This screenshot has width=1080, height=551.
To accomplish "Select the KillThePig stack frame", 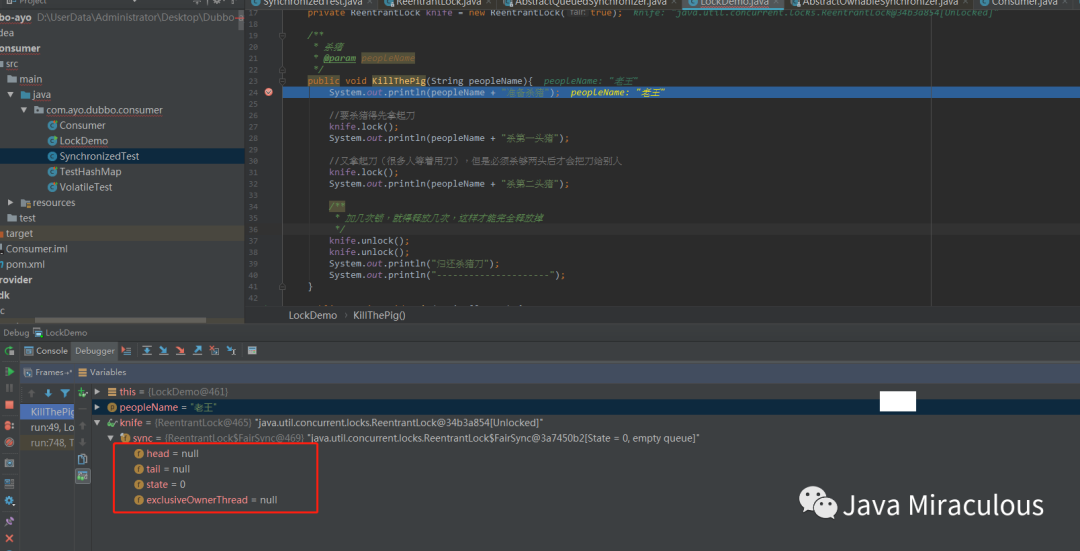I will [x=47, y=412].
